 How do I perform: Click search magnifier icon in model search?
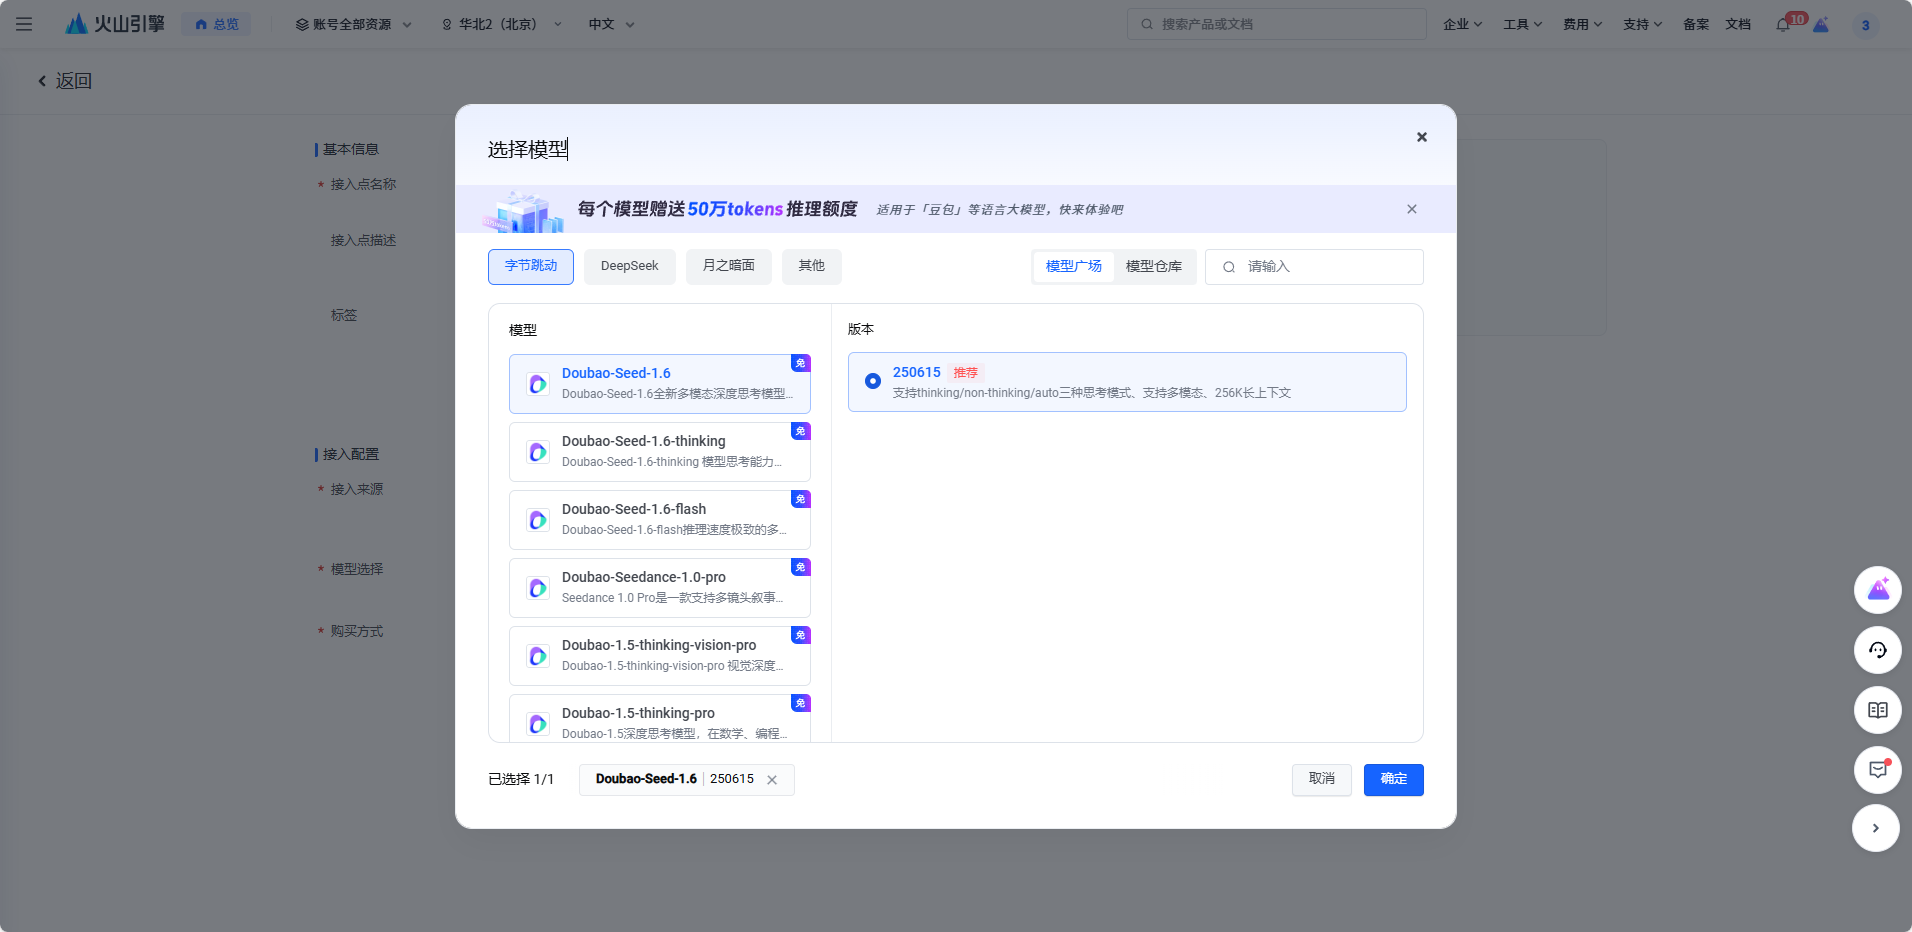[x=1229, y=267]
